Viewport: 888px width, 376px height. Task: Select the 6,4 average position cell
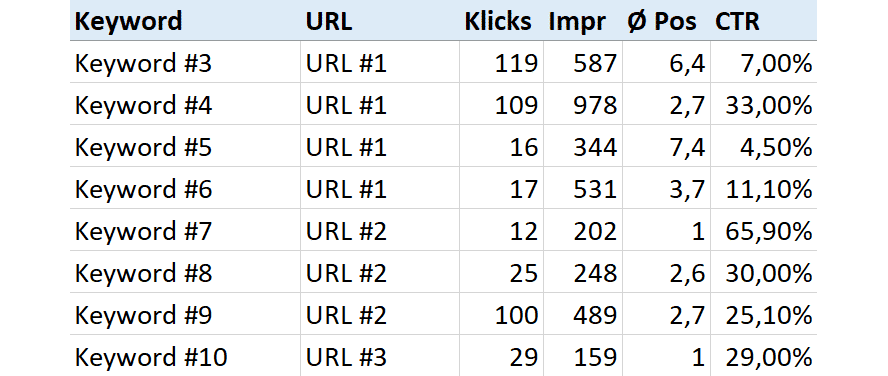tap(667, 62)
